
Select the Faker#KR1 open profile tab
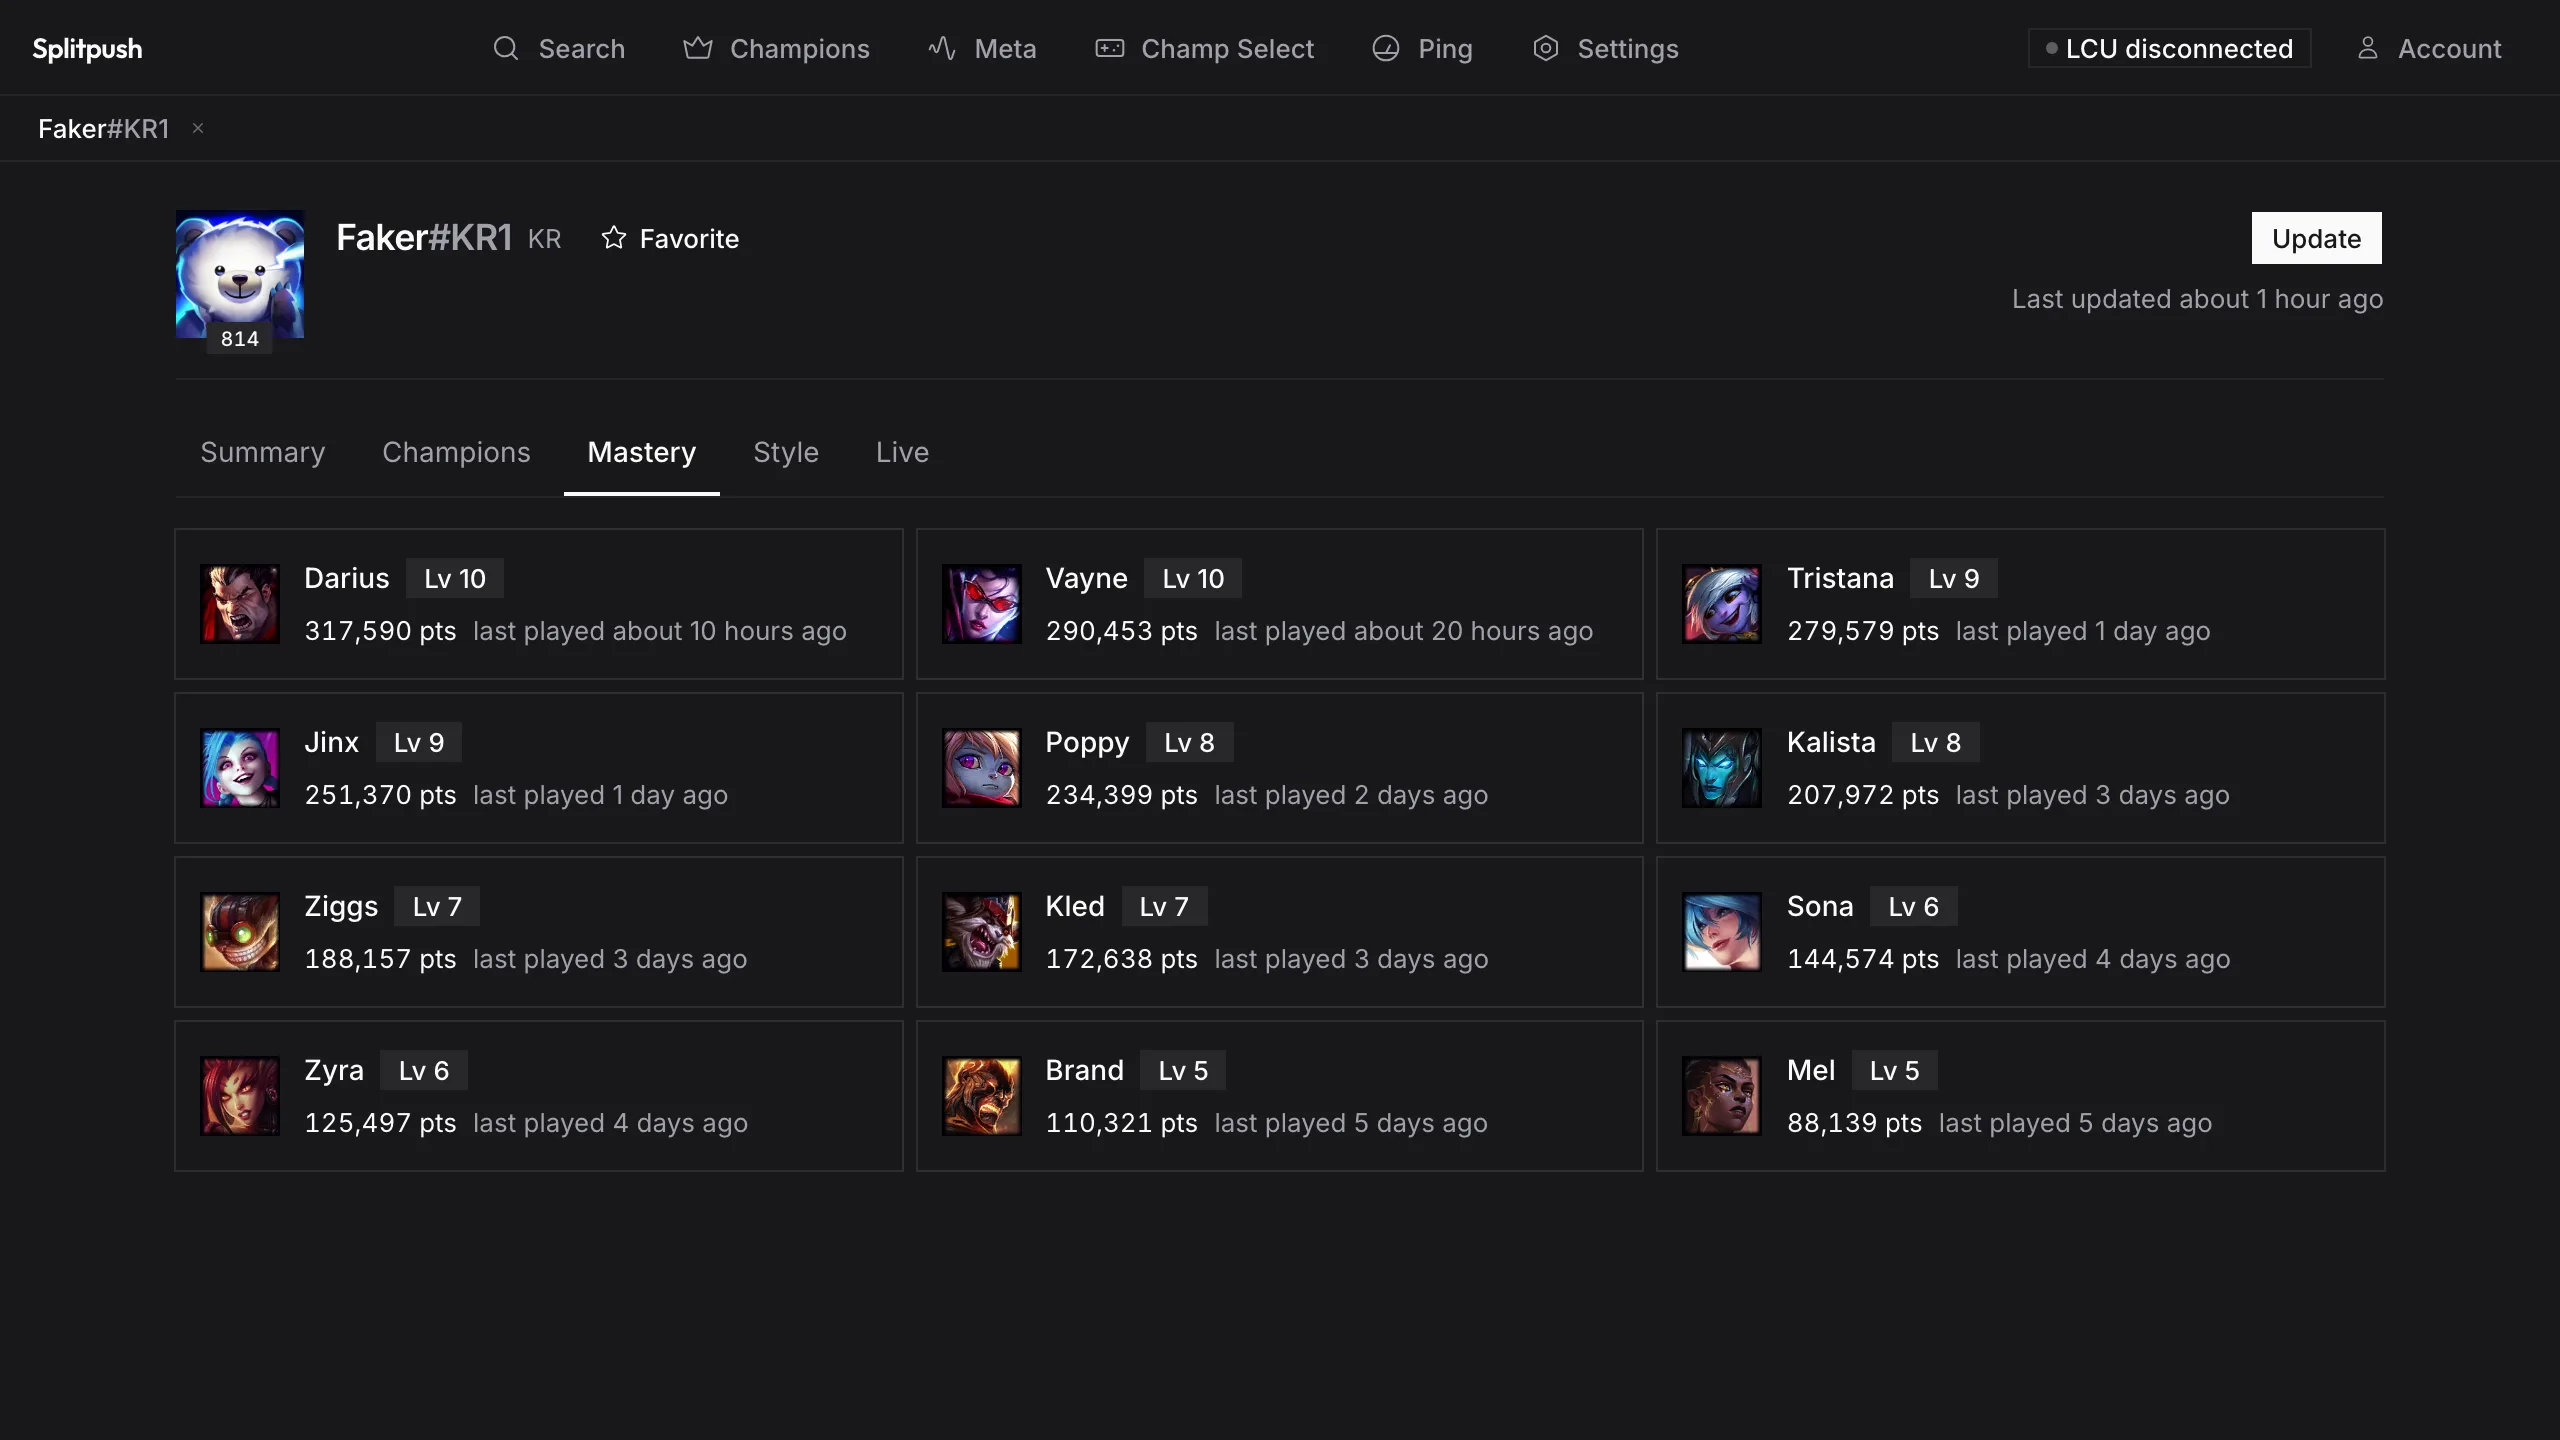pyautogui.click(x=104, y=128)
